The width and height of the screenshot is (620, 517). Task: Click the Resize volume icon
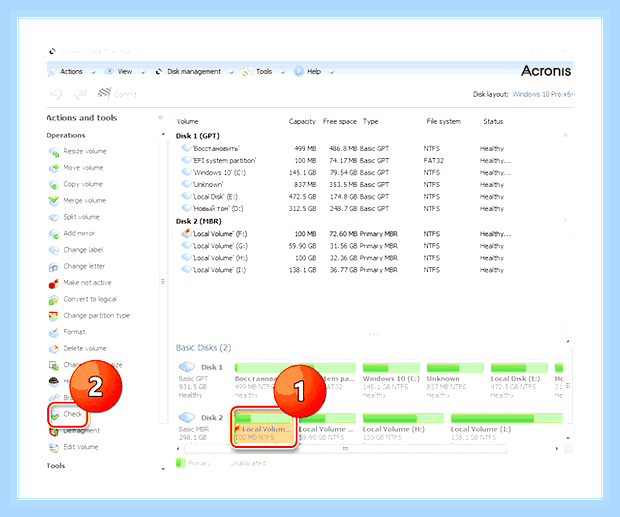click(x=53, y=152)
